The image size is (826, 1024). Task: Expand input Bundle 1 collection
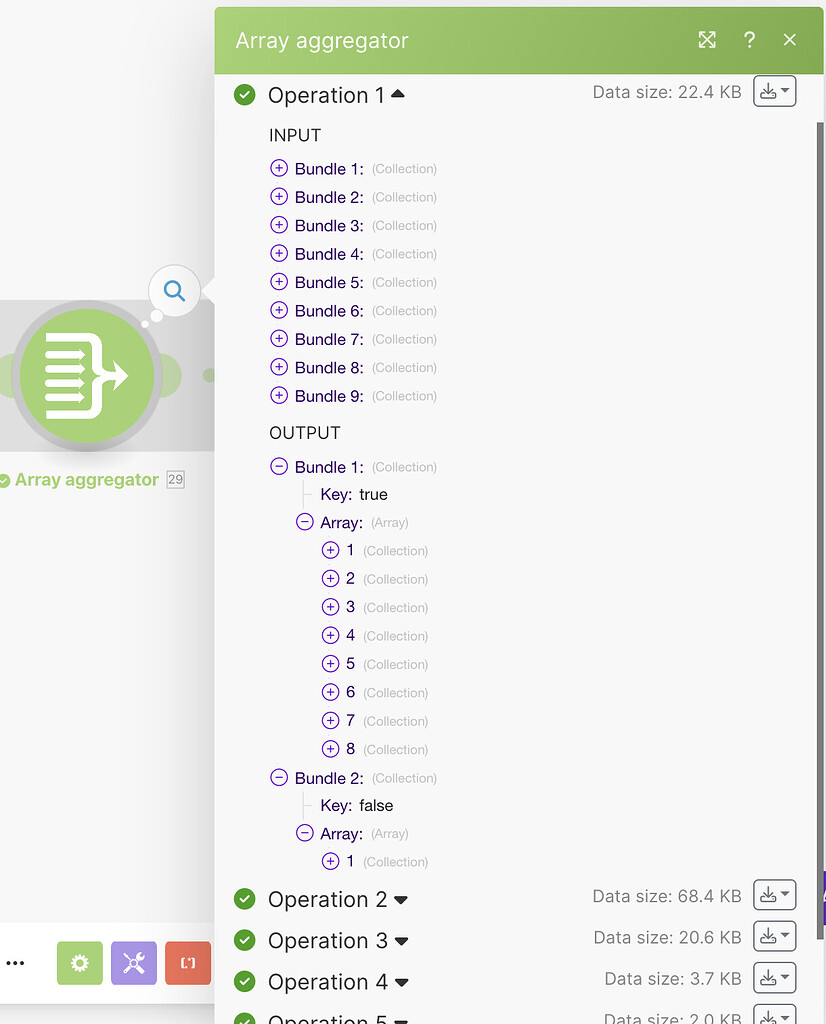(279, 168)
